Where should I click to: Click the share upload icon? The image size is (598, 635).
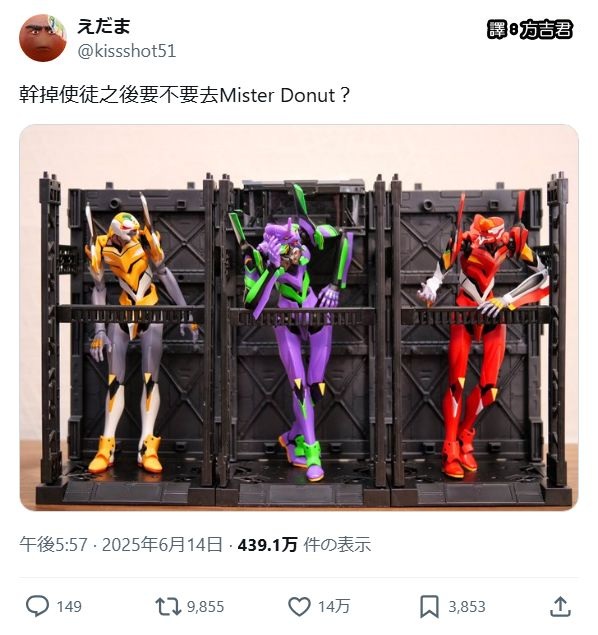(x=560, y=606)
